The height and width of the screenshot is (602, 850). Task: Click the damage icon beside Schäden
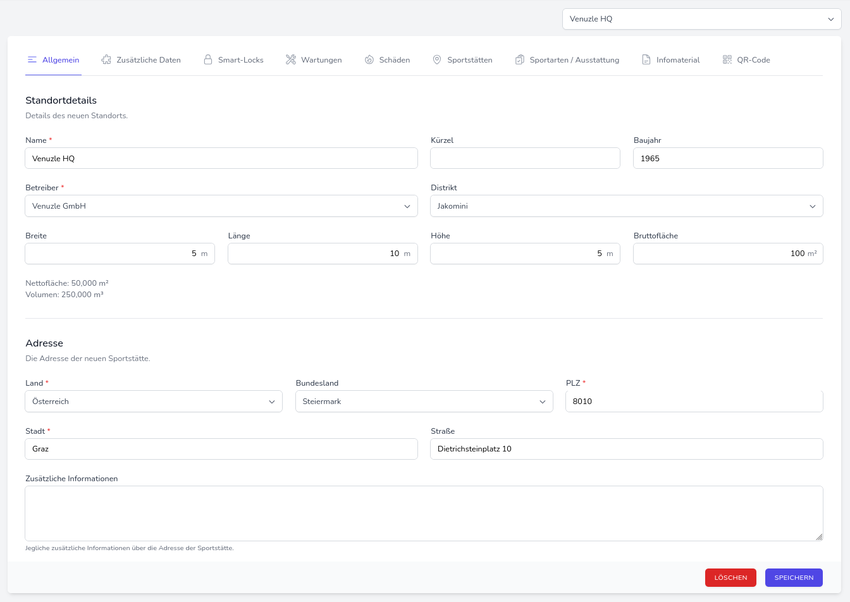[x=369, y=60]
